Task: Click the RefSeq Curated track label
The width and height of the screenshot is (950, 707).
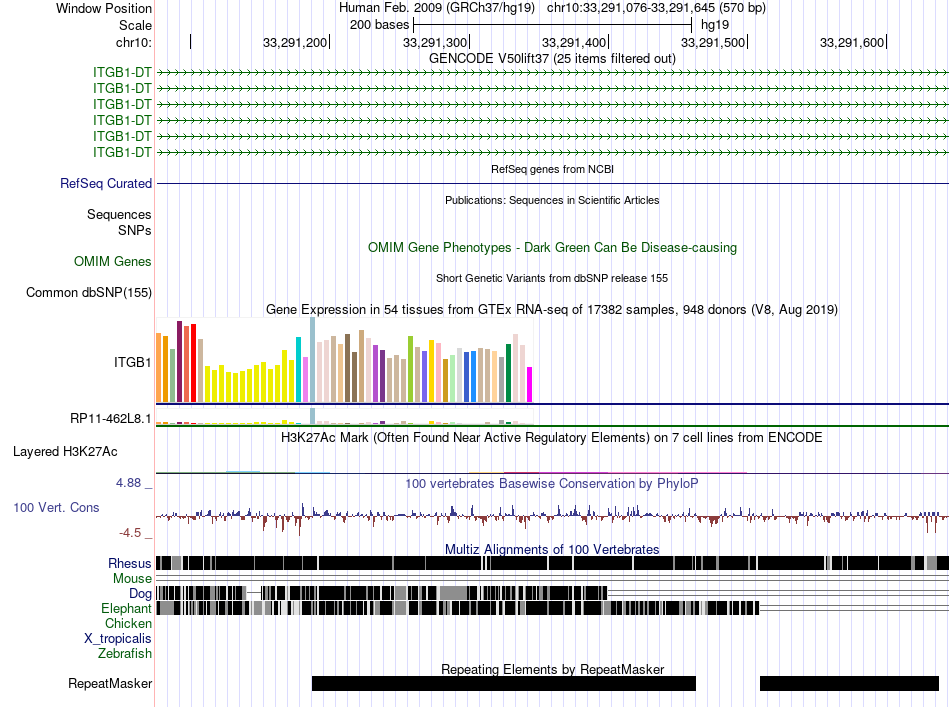Action: pyautogui.click(x=106, y=183)
